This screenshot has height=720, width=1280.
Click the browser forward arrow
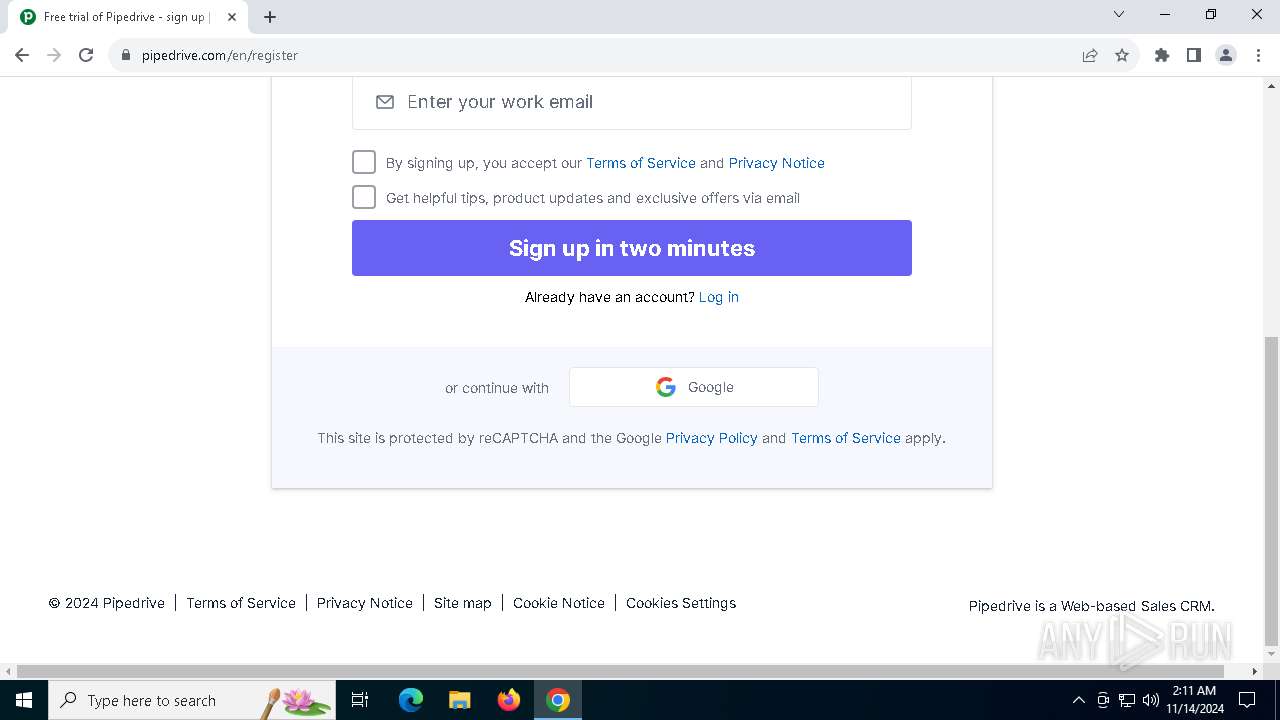(x=54, y=55)
